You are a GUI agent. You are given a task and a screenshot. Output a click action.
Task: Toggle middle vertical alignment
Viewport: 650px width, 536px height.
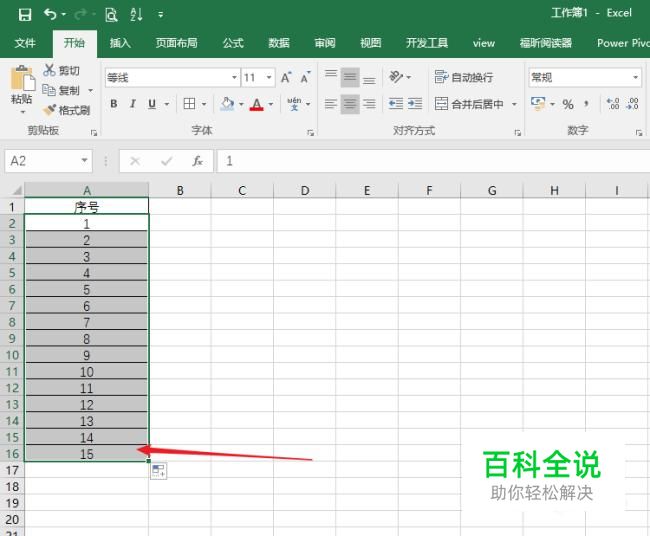coord(350,78)
